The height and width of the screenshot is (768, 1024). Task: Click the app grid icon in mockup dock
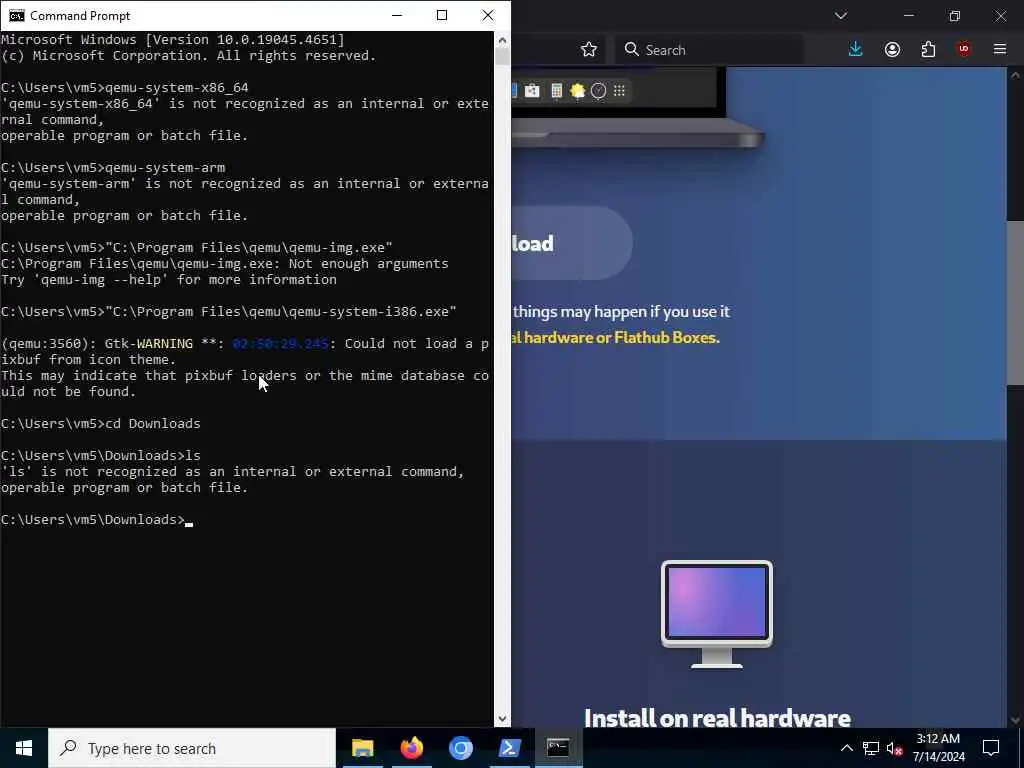pyautogui.click(x=619, y=91)
